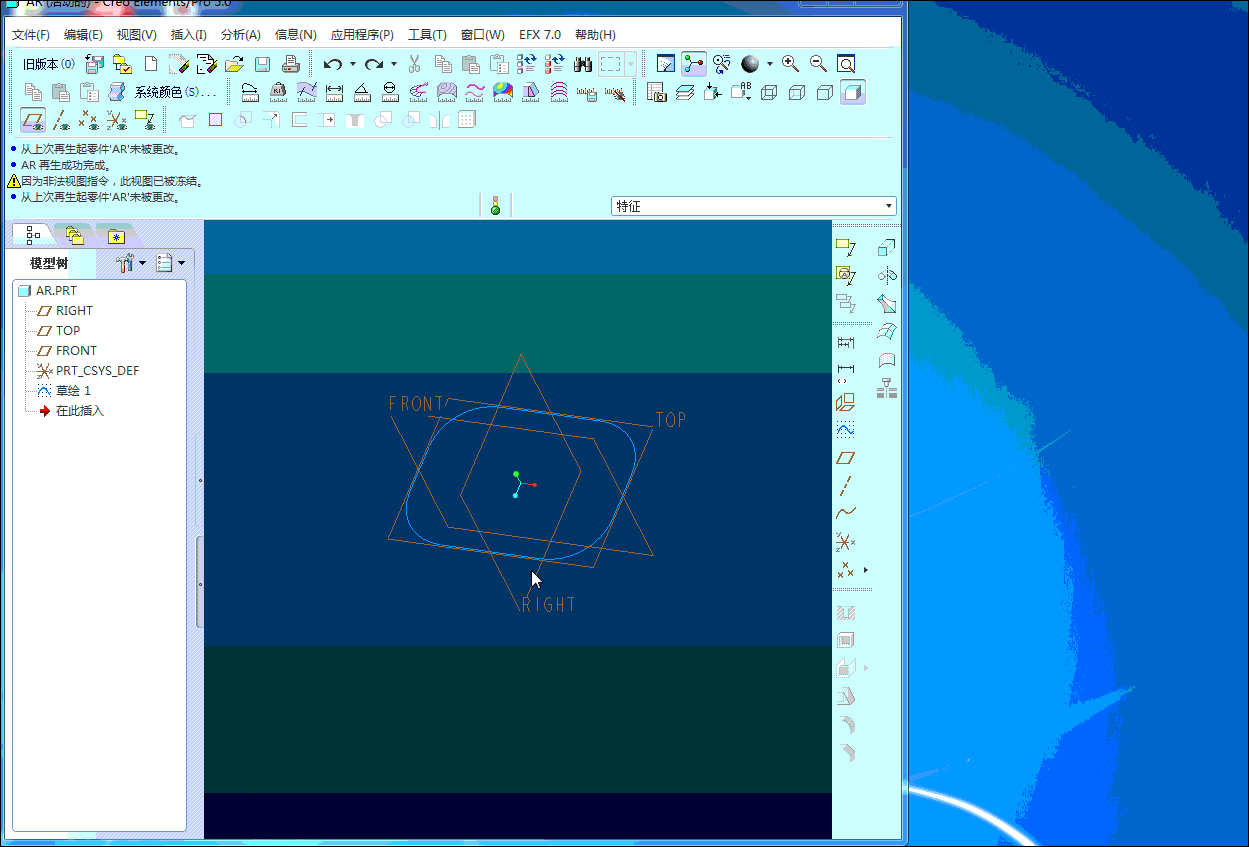Click the shaded rainbow analysis icon
Viewport: 1249px width, 847px height.
(x=503, y=92)
